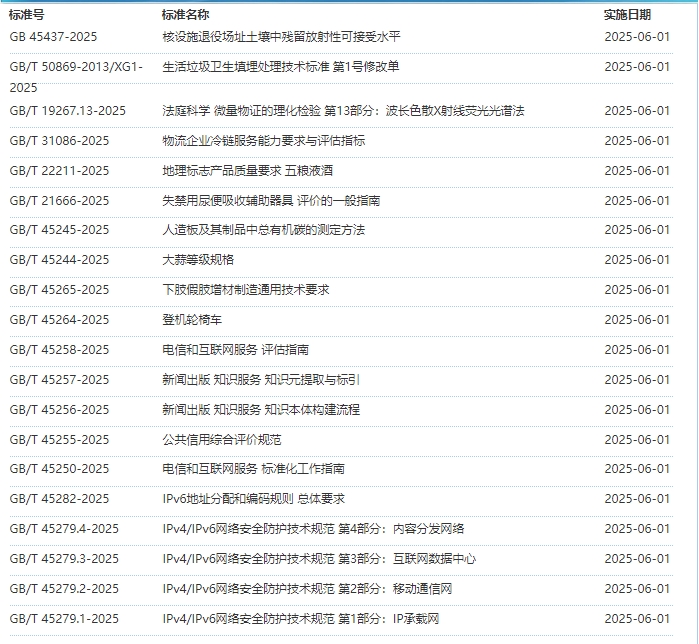
Task: Select date in 公共信用综合评价规范 row
Action: click(637, 439)
